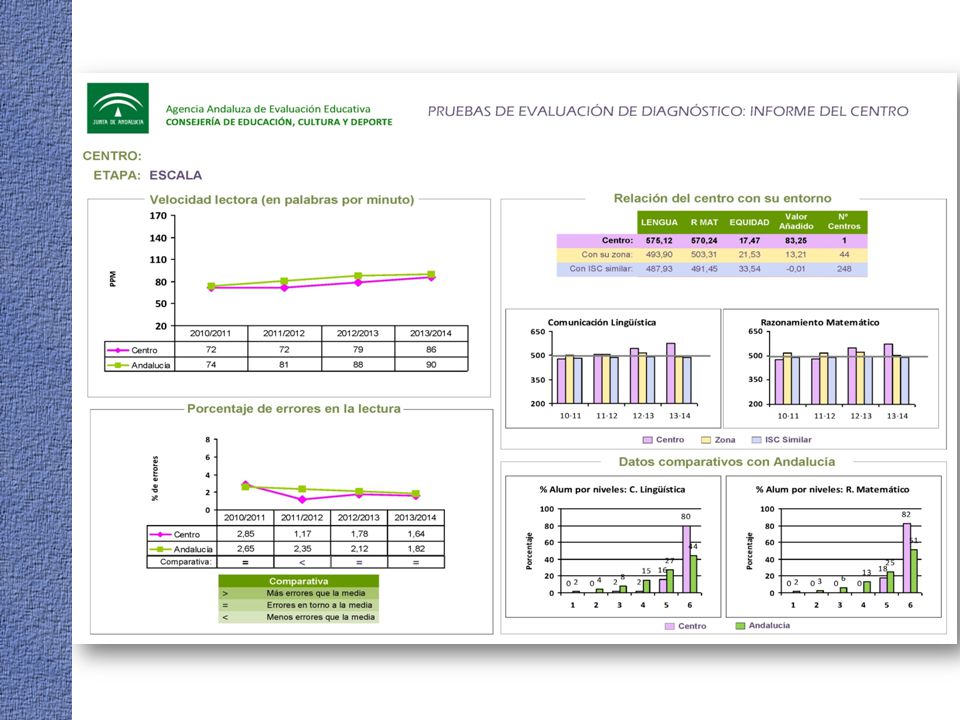Select Más errores que la media legend row
The image size is (960, 720).
pyautogui.click(x=299, y=593)
